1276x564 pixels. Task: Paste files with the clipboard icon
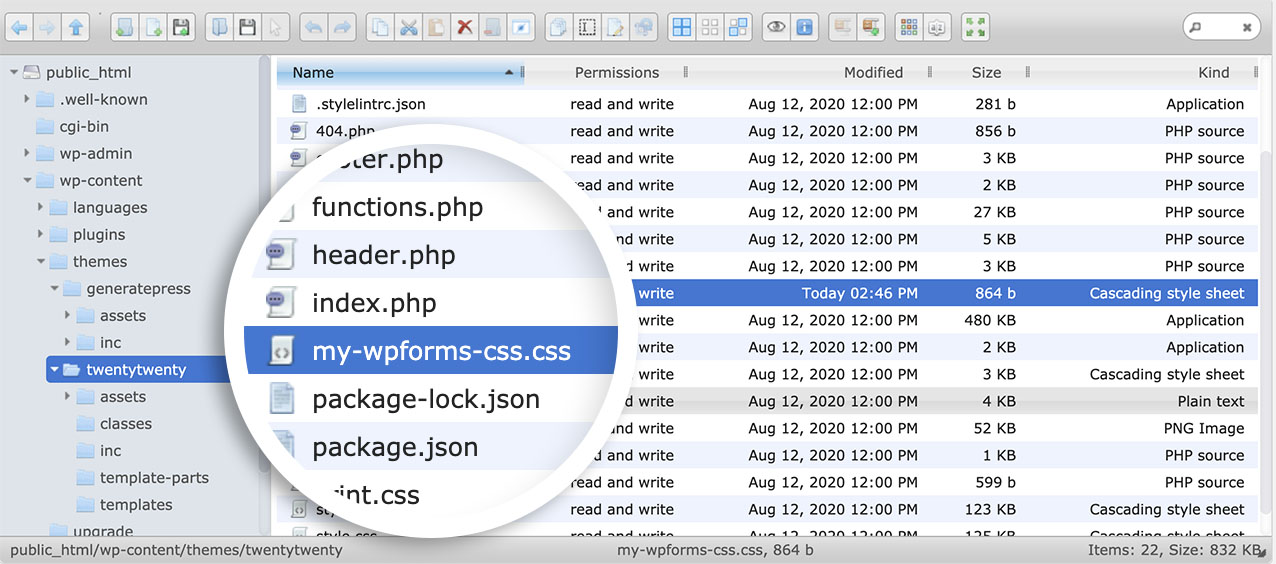point(437,27)
